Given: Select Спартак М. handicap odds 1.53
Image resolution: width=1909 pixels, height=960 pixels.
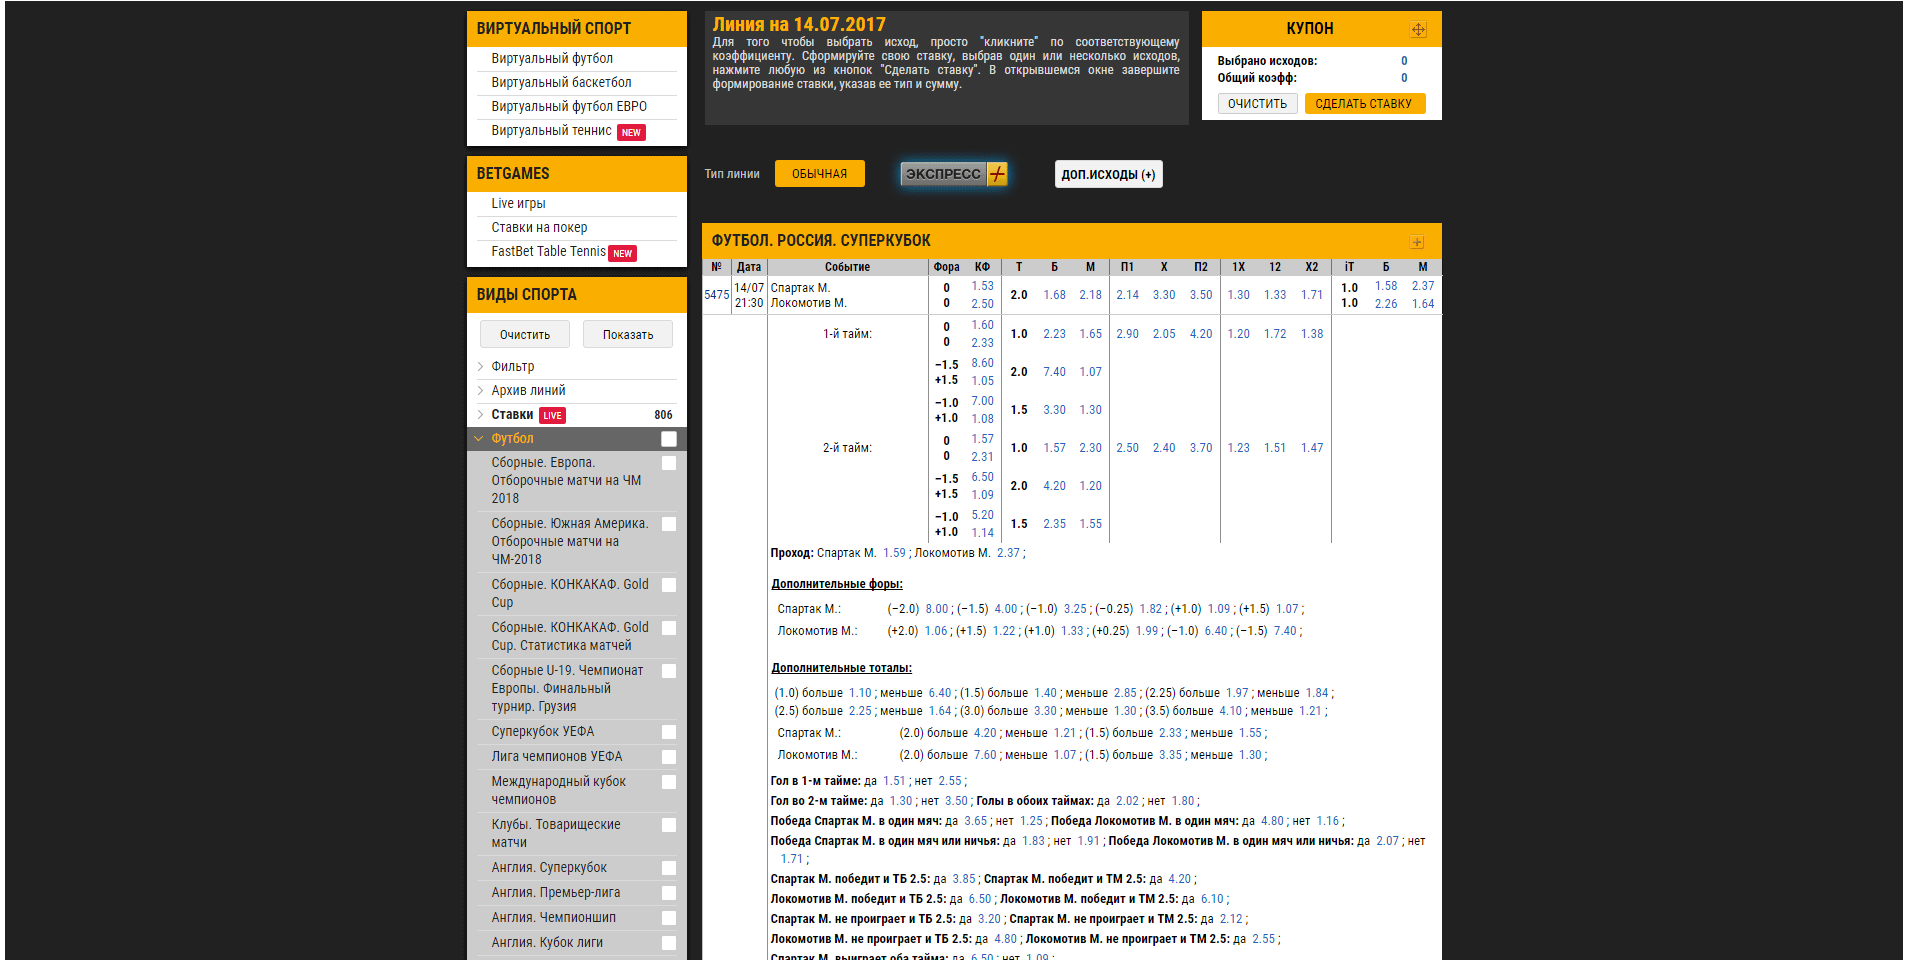Looking at the screenshot, I should [982, 286].
